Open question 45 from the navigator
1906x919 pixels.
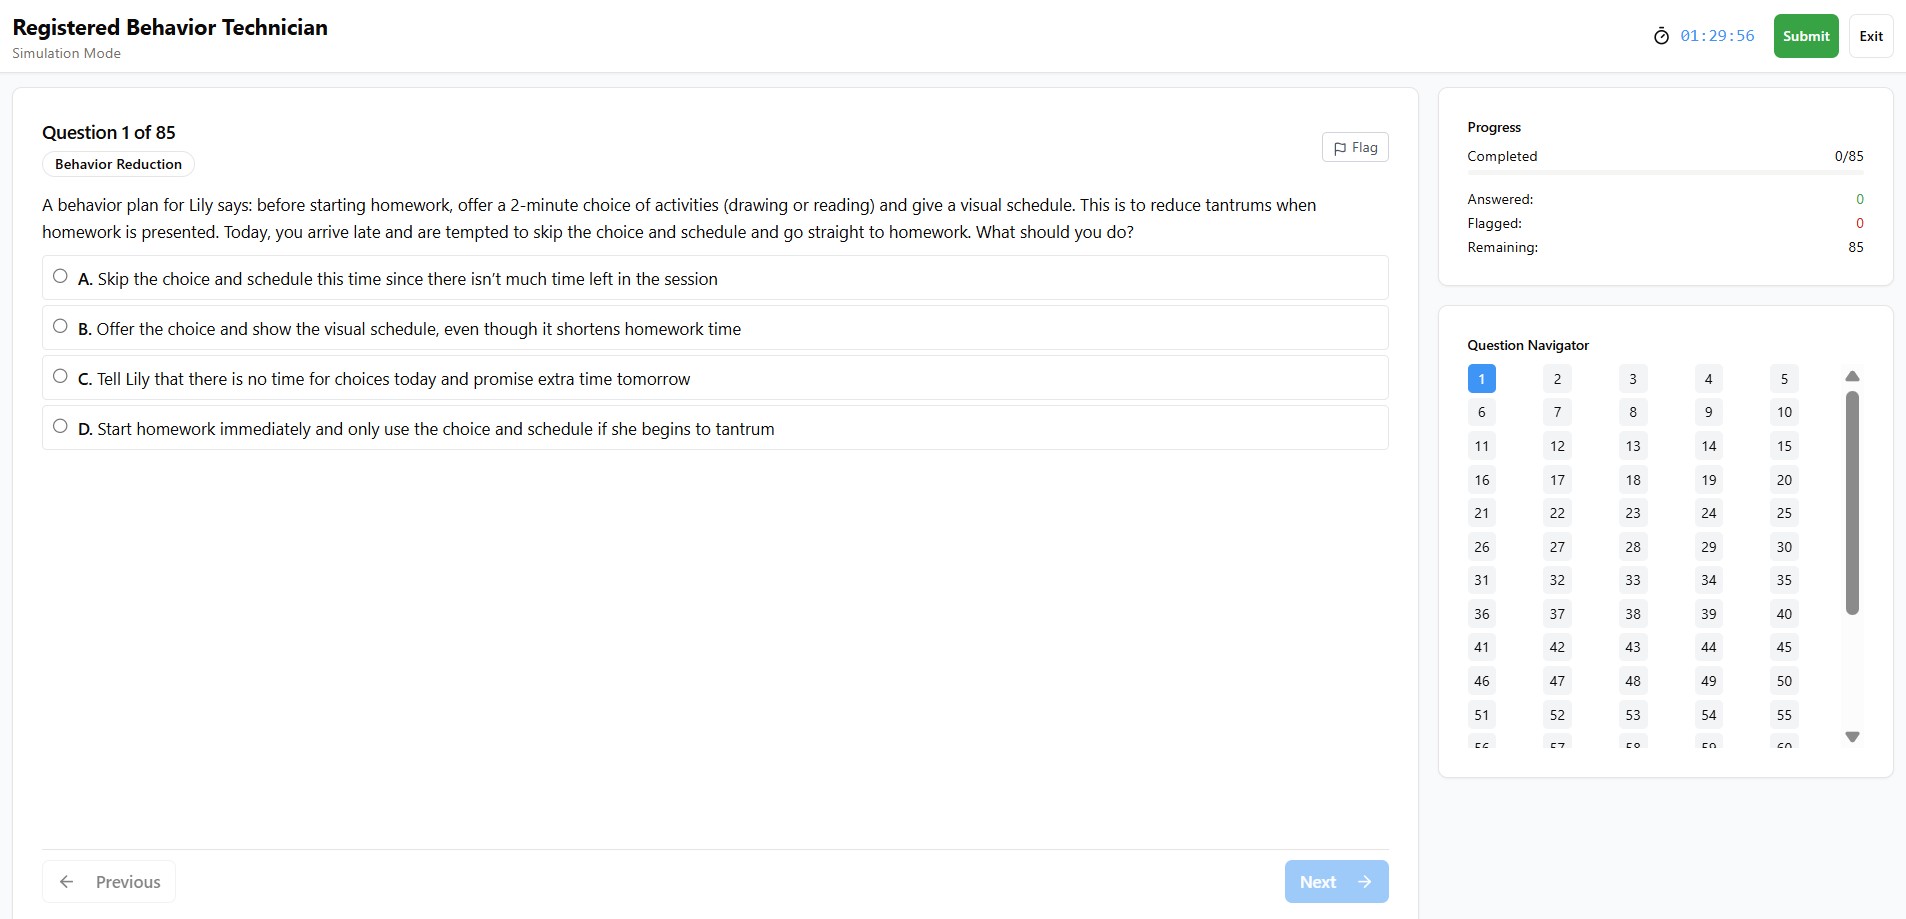click(x=1784, y=647)
